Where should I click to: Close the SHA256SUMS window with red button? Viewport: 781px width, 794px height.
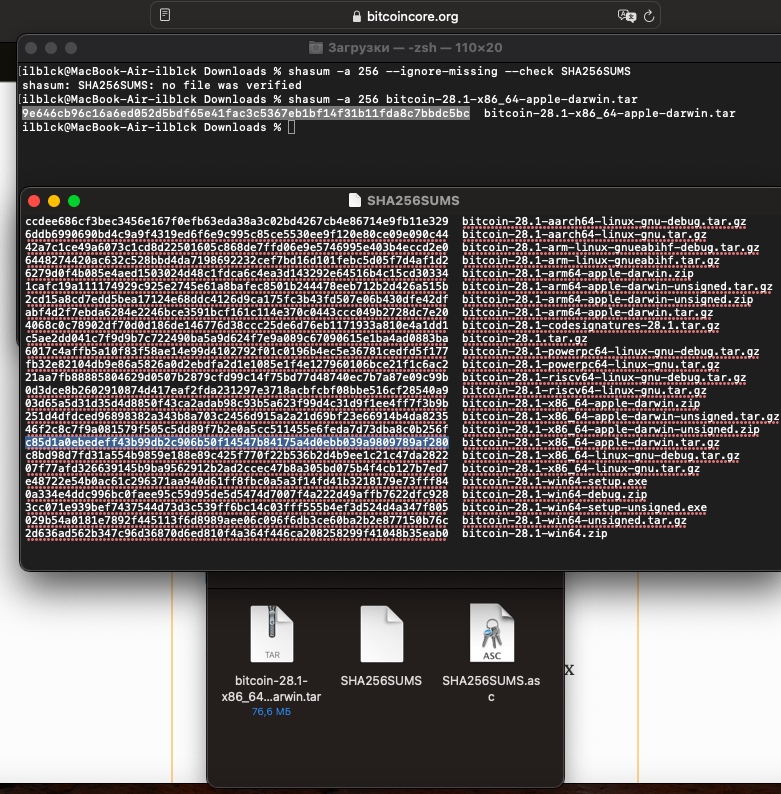(x=34, y=201)
